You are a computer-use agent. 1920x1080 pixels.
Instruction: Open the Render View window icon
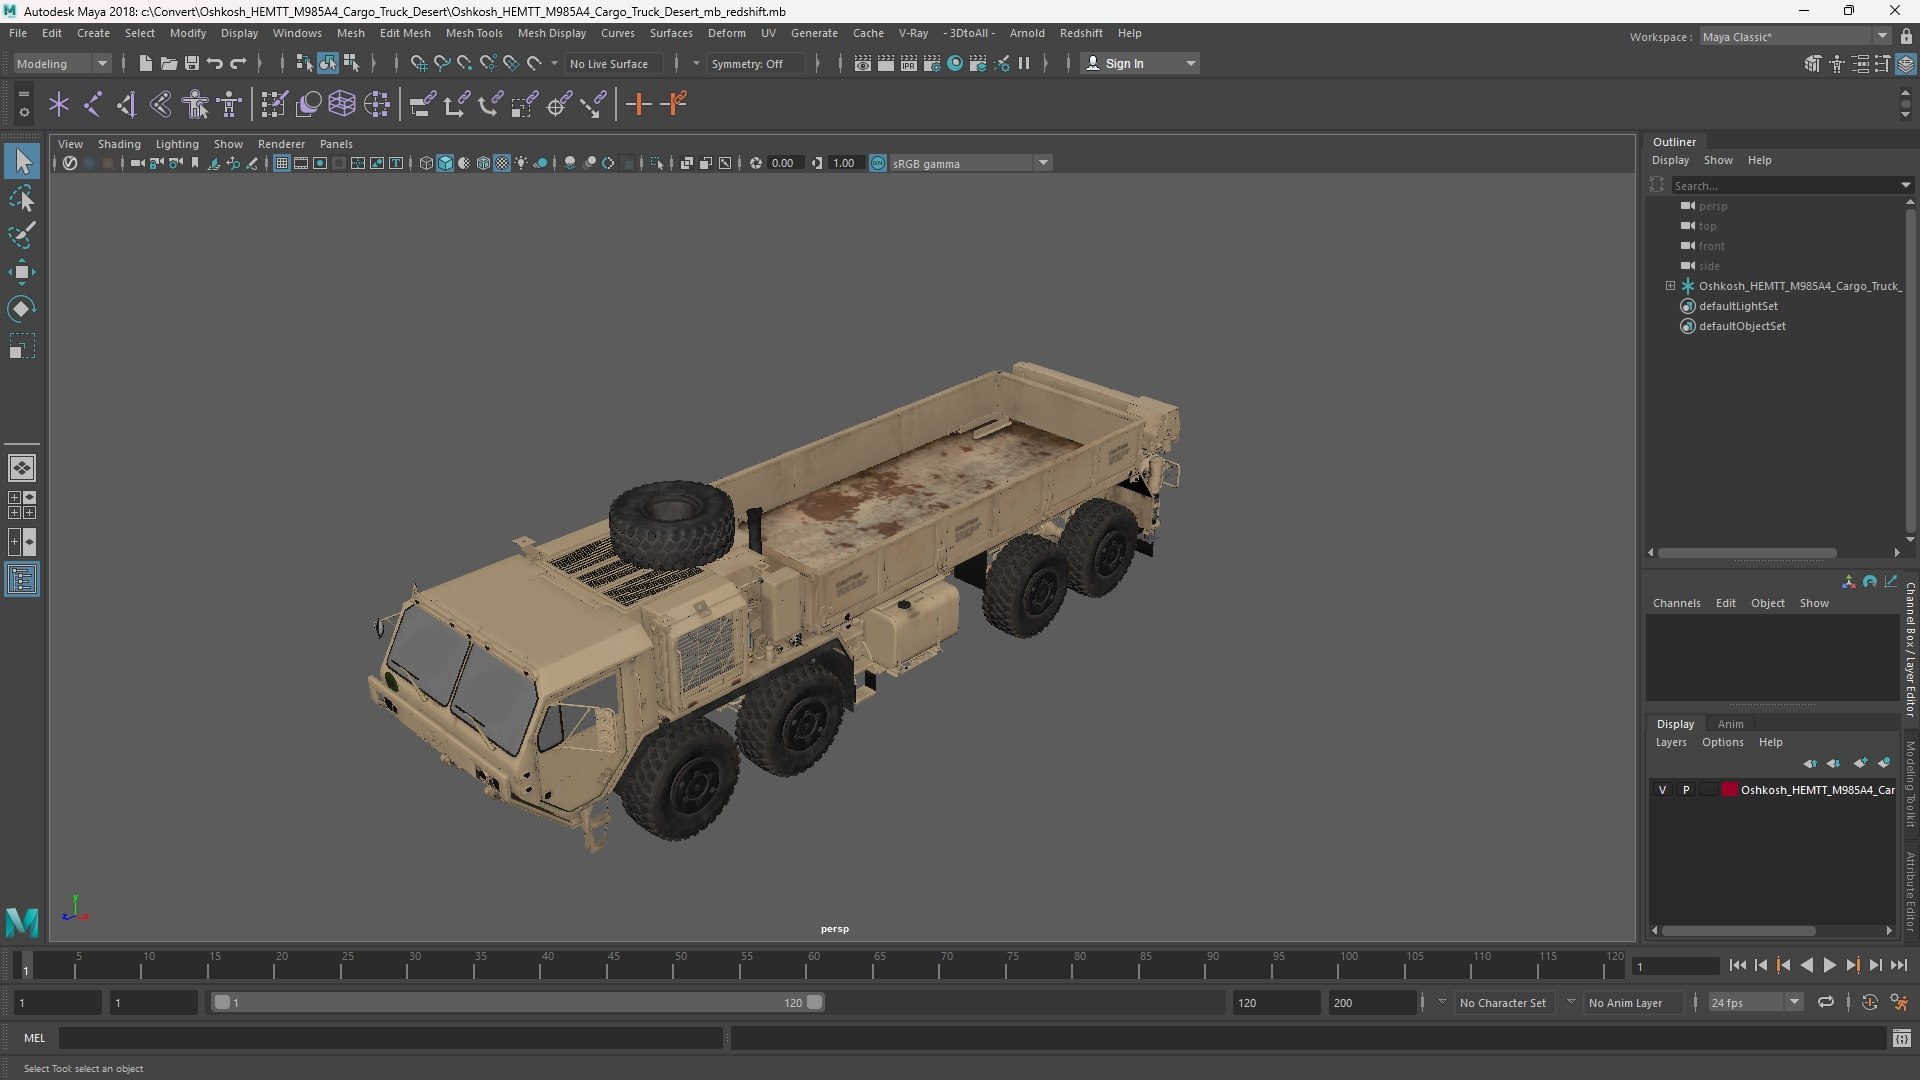[x=863, y=63]
